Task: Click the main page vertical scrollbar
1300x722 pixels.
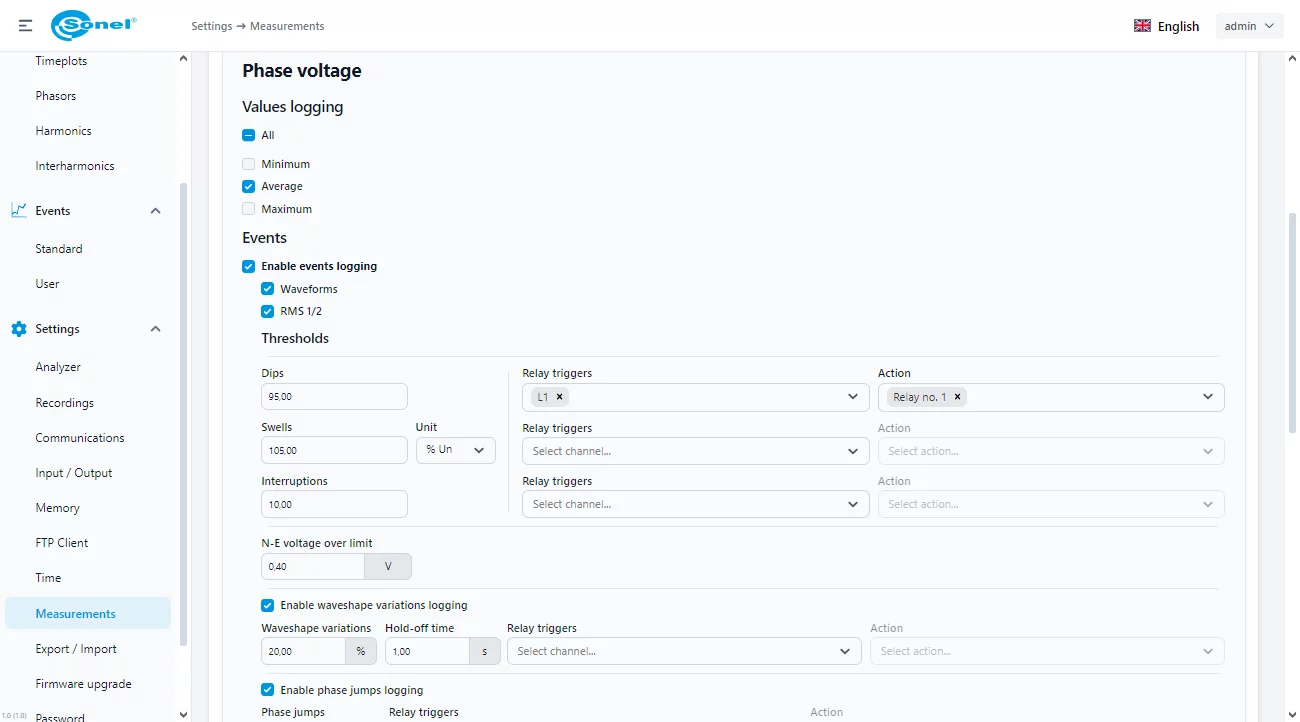Action: pyautogui.click(x=1292, y=320)
